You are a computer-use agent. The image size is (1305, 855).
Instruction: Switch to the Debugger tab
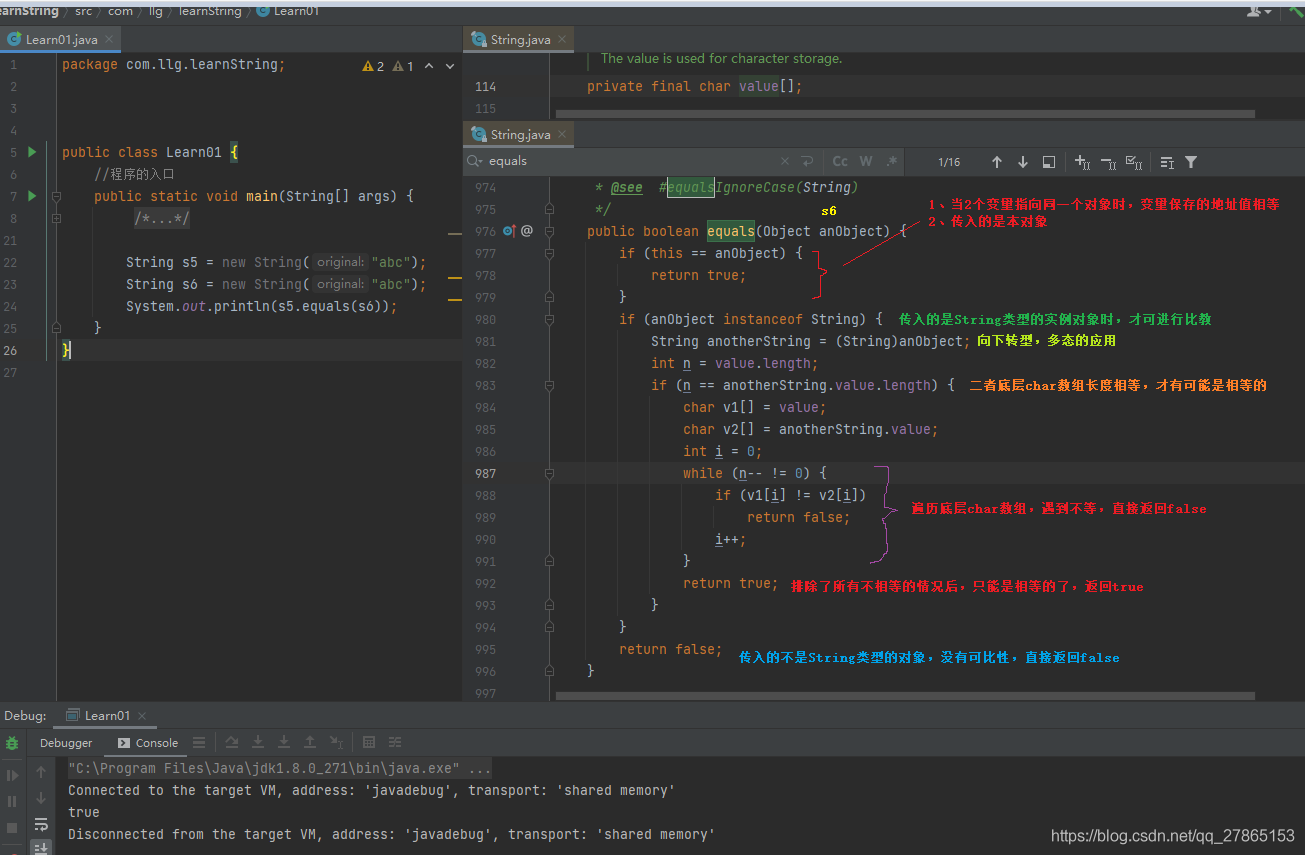(x=66, y=743)
